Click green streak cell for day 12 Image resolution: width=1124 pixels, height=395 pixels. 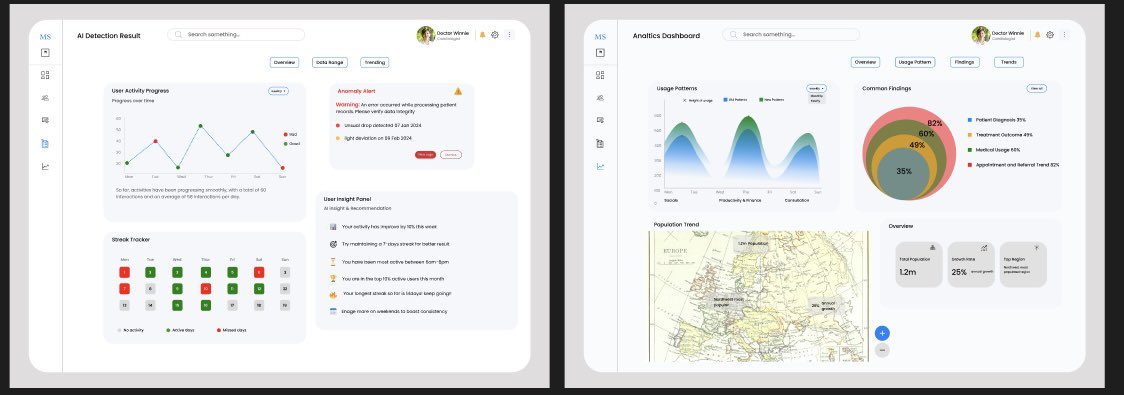(x=259, y=288)
